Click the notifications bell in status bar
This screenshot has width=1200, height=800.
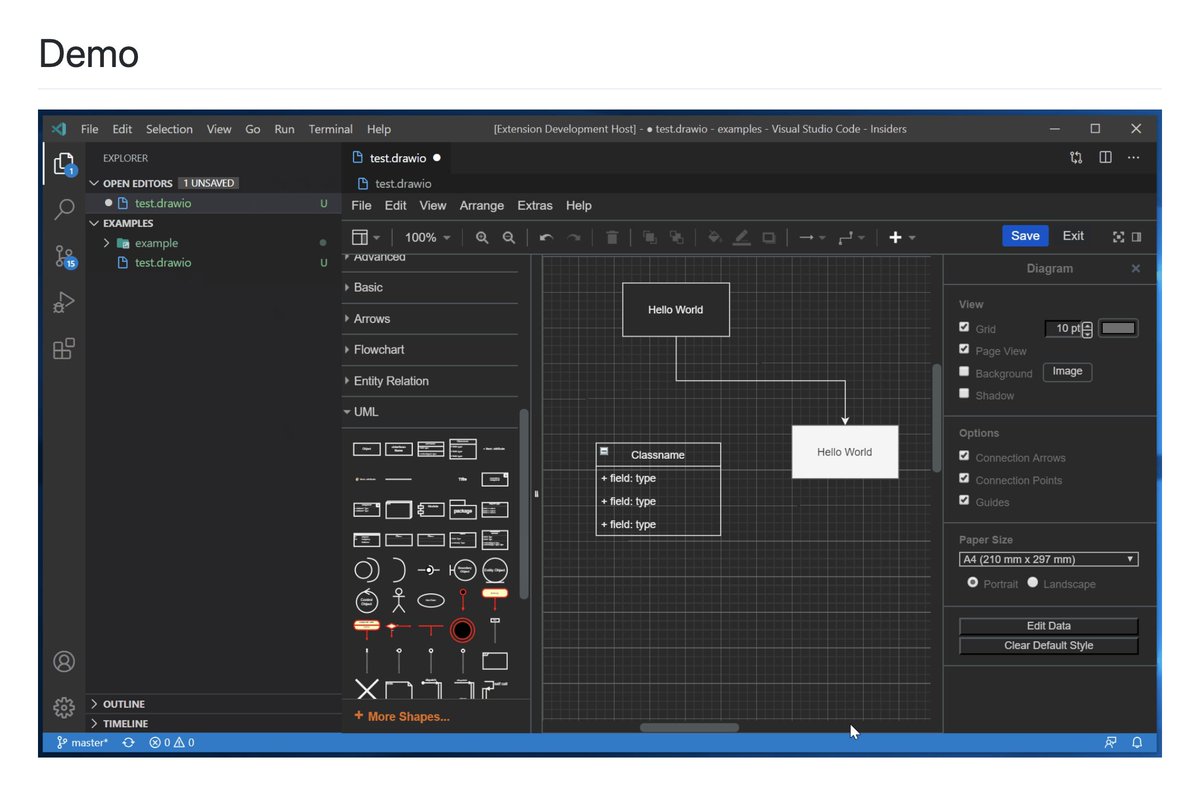point(1137,743)
